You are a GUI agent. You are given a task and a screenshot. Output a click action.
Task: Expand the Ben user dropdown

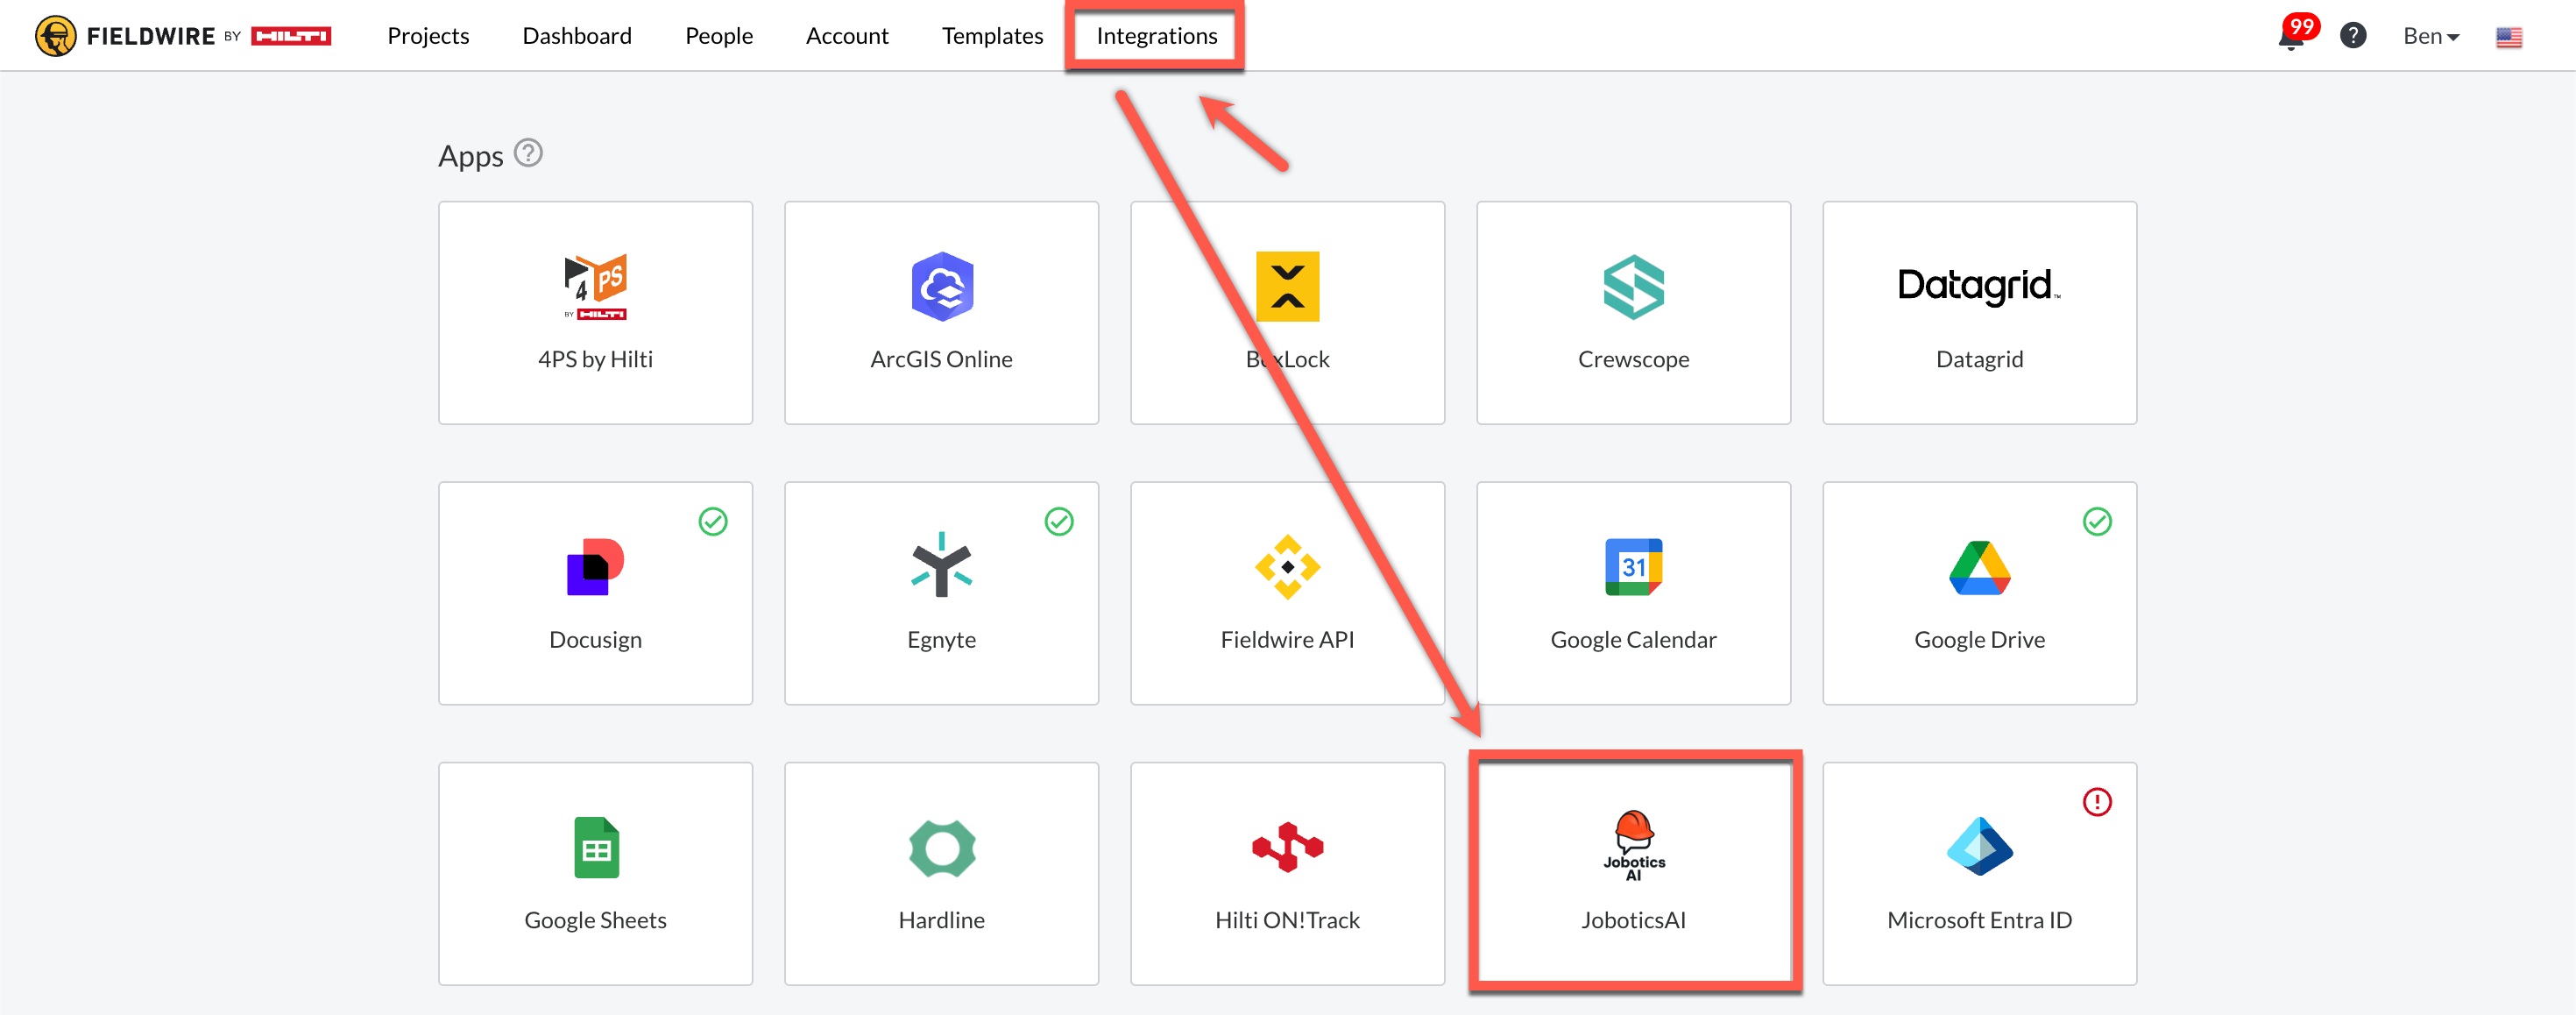click(x=2430, y=36)
